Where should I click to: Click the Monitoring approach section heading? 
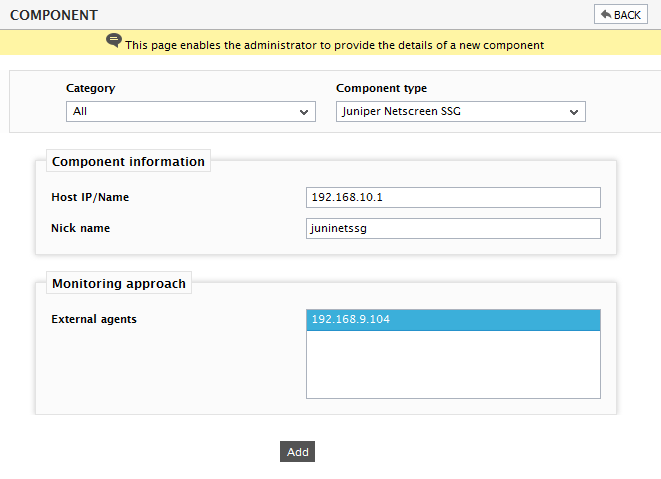119,283
